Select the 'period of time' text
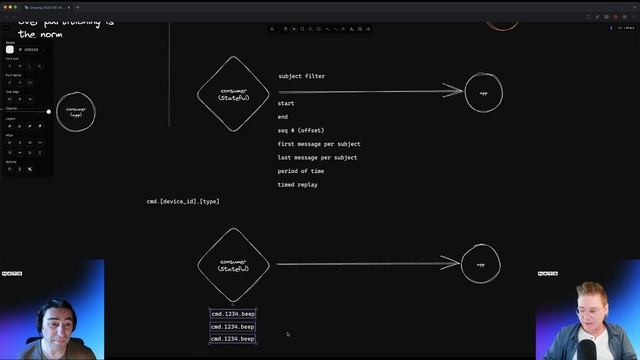 pos(301,171)
